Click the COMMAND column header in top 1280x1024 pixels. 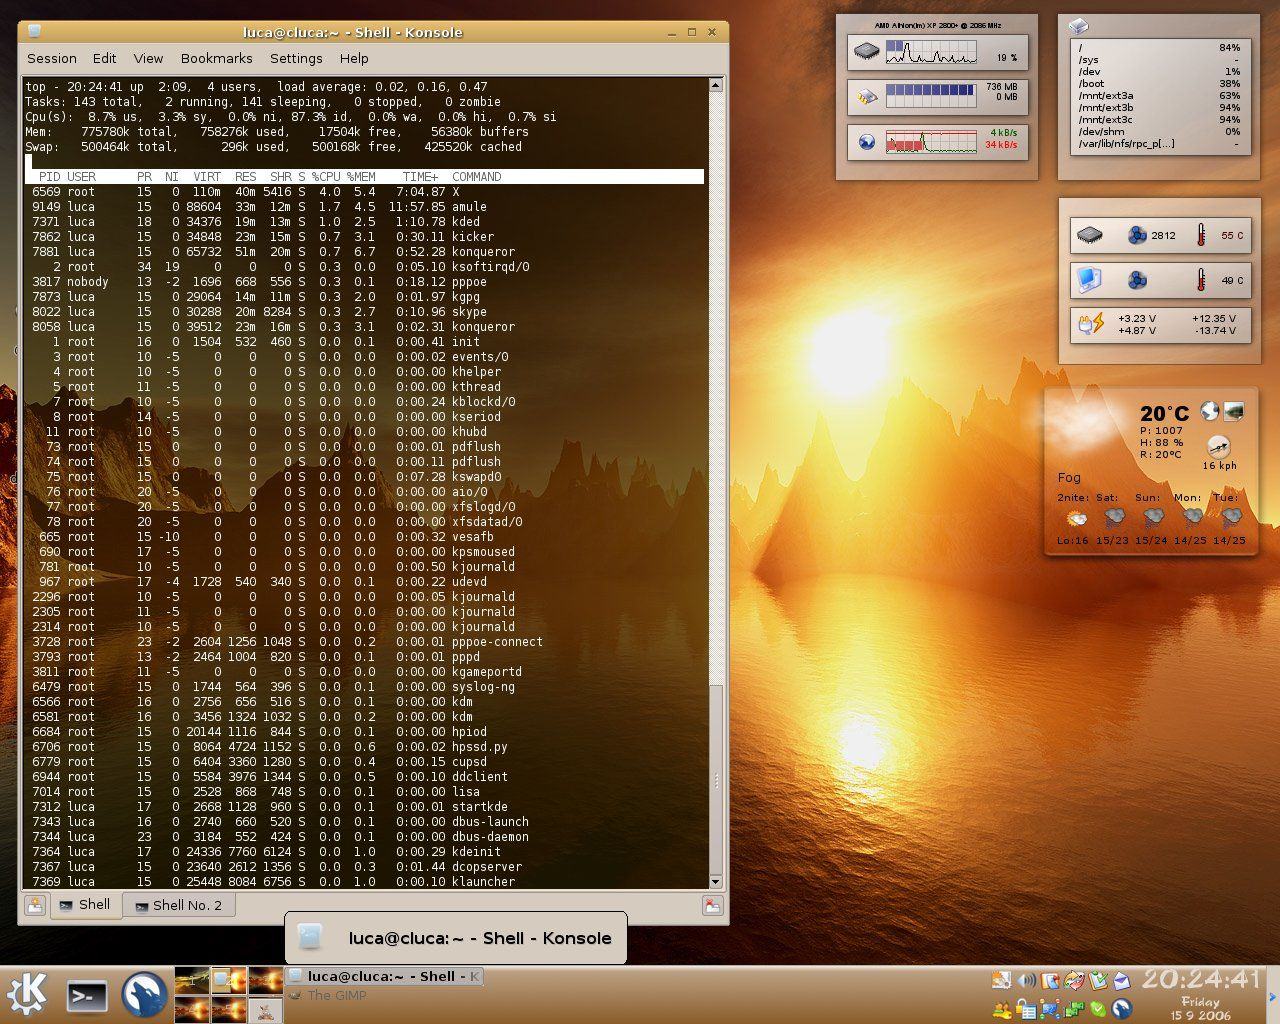pos(477,177)
